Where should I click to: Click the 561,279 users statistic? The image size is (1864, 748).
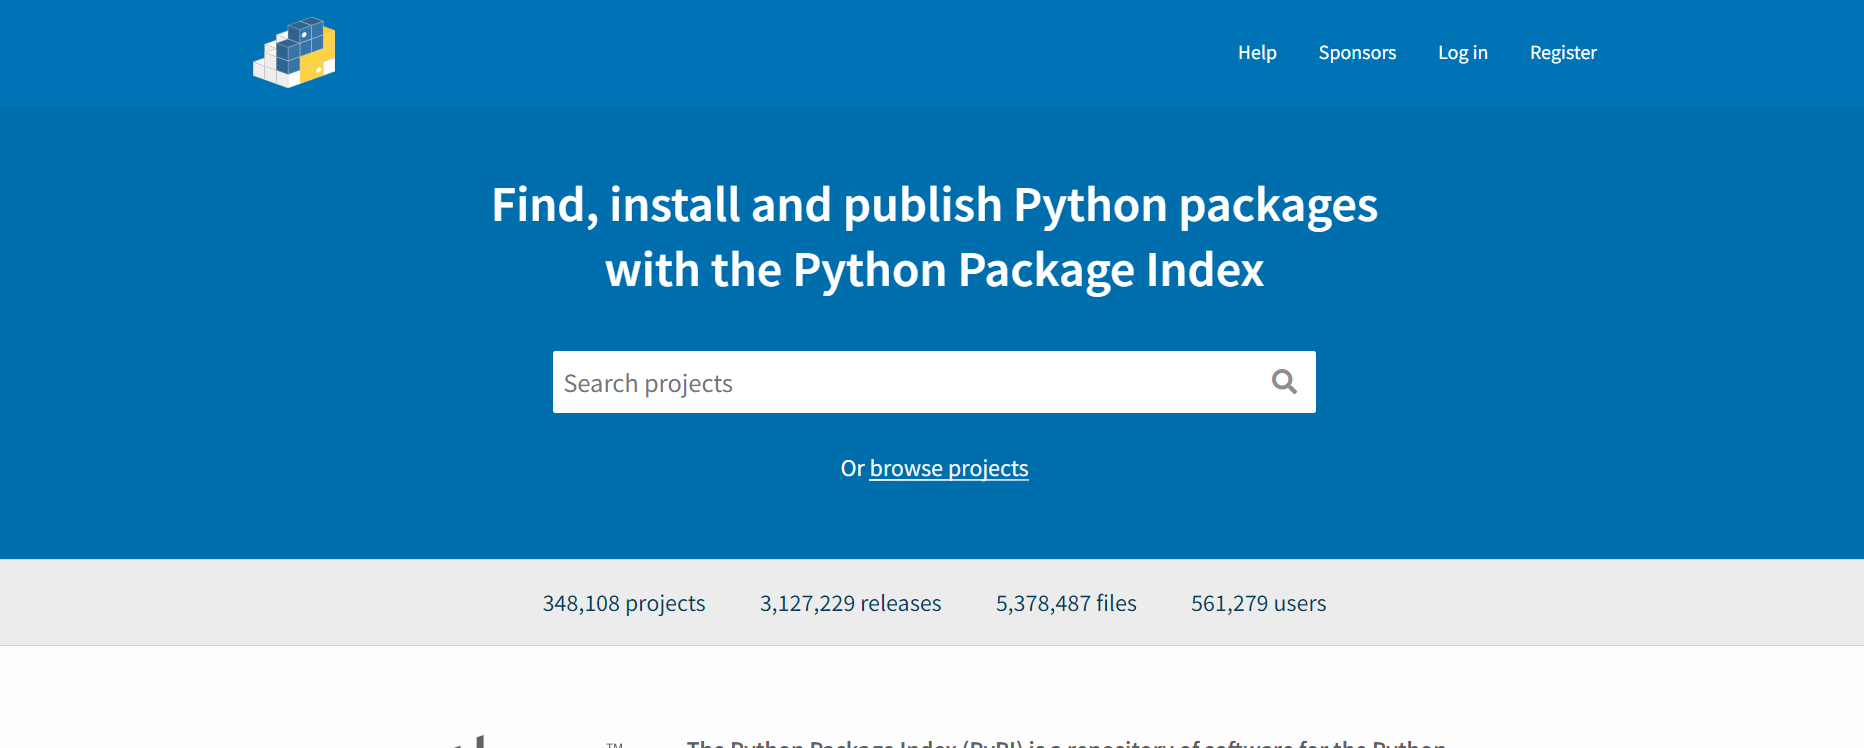click(x=1258, y=604)
